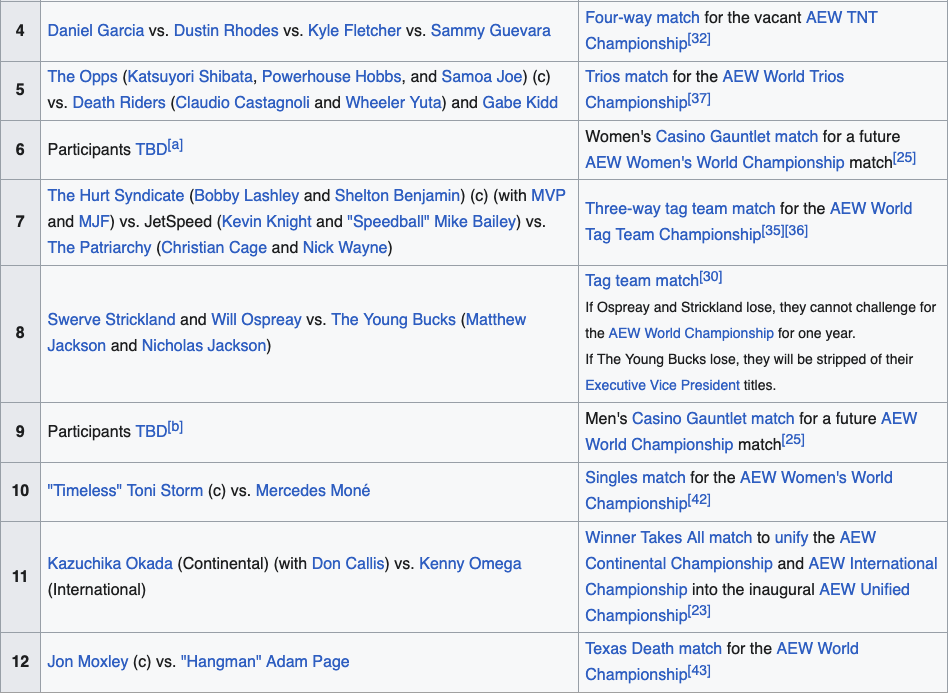948x693 pixels.
Task: Open the Jon Moxley link
Action: [88, 662]
